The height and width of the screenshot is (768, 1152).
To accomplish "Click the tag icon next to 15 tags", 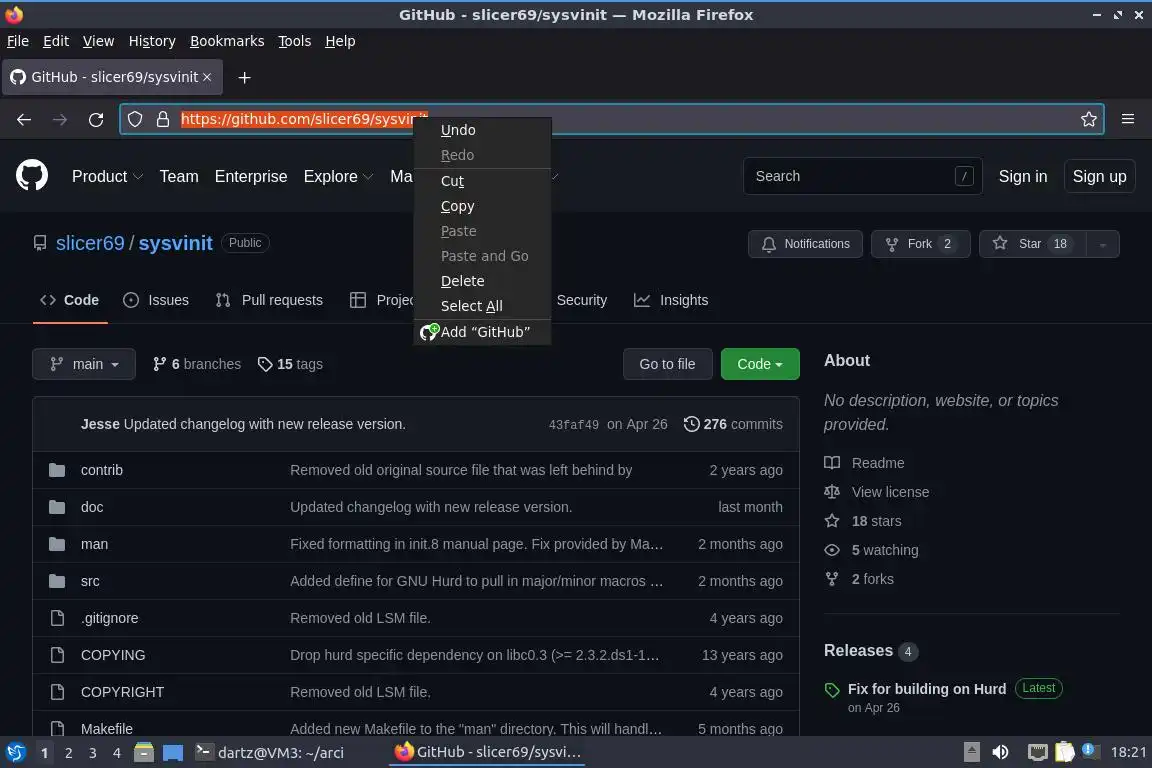I will tap(264, 365).
